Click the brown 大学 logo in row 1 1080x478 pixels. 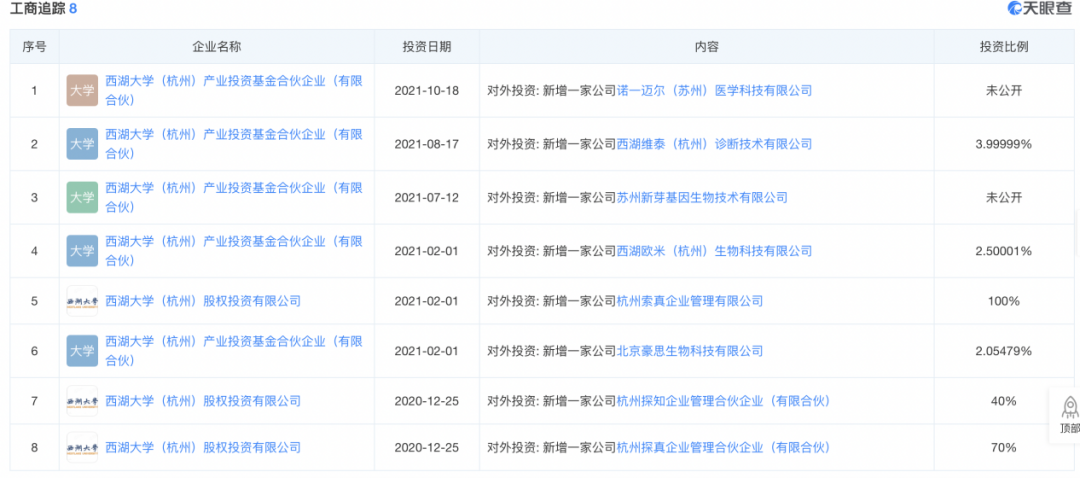pyautogui.click(x=82, y=90)
